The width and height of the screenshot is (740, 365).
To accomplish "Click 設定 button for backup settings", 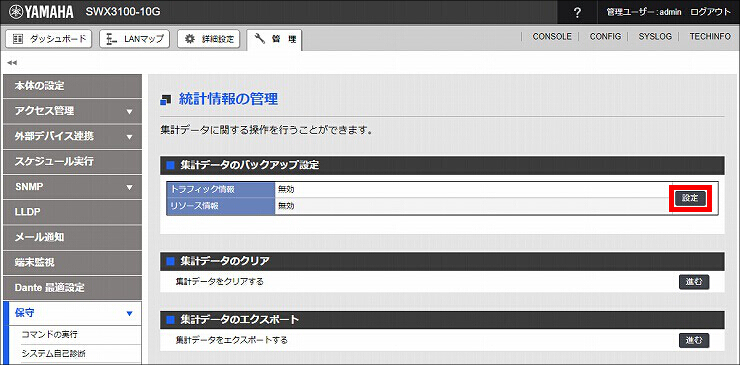I will tap(690, 198).
